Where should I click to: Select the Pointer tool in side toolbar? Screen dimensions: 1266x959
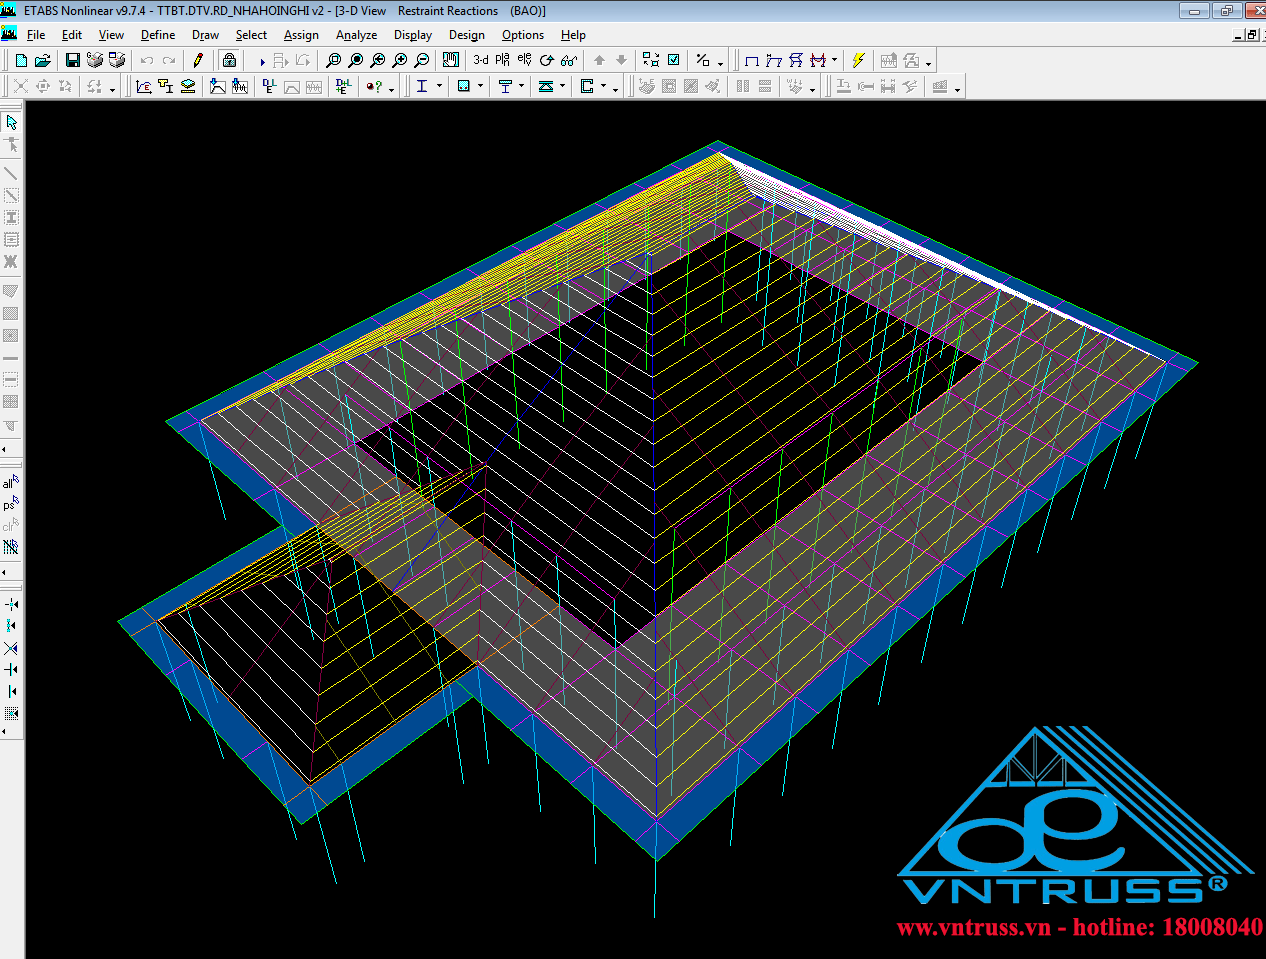point(11,122)
